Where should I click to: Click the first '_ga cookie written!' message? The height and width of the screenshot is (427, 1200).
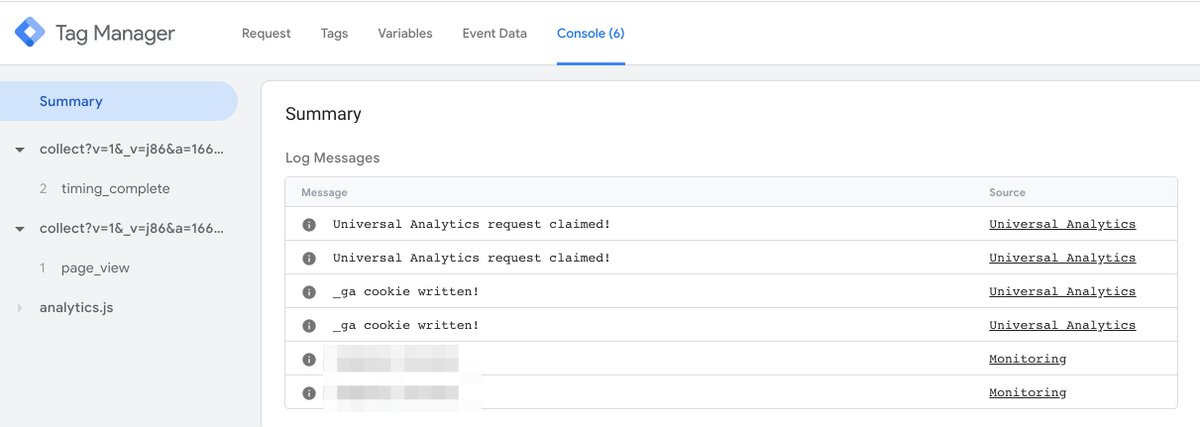click(406, 292)
